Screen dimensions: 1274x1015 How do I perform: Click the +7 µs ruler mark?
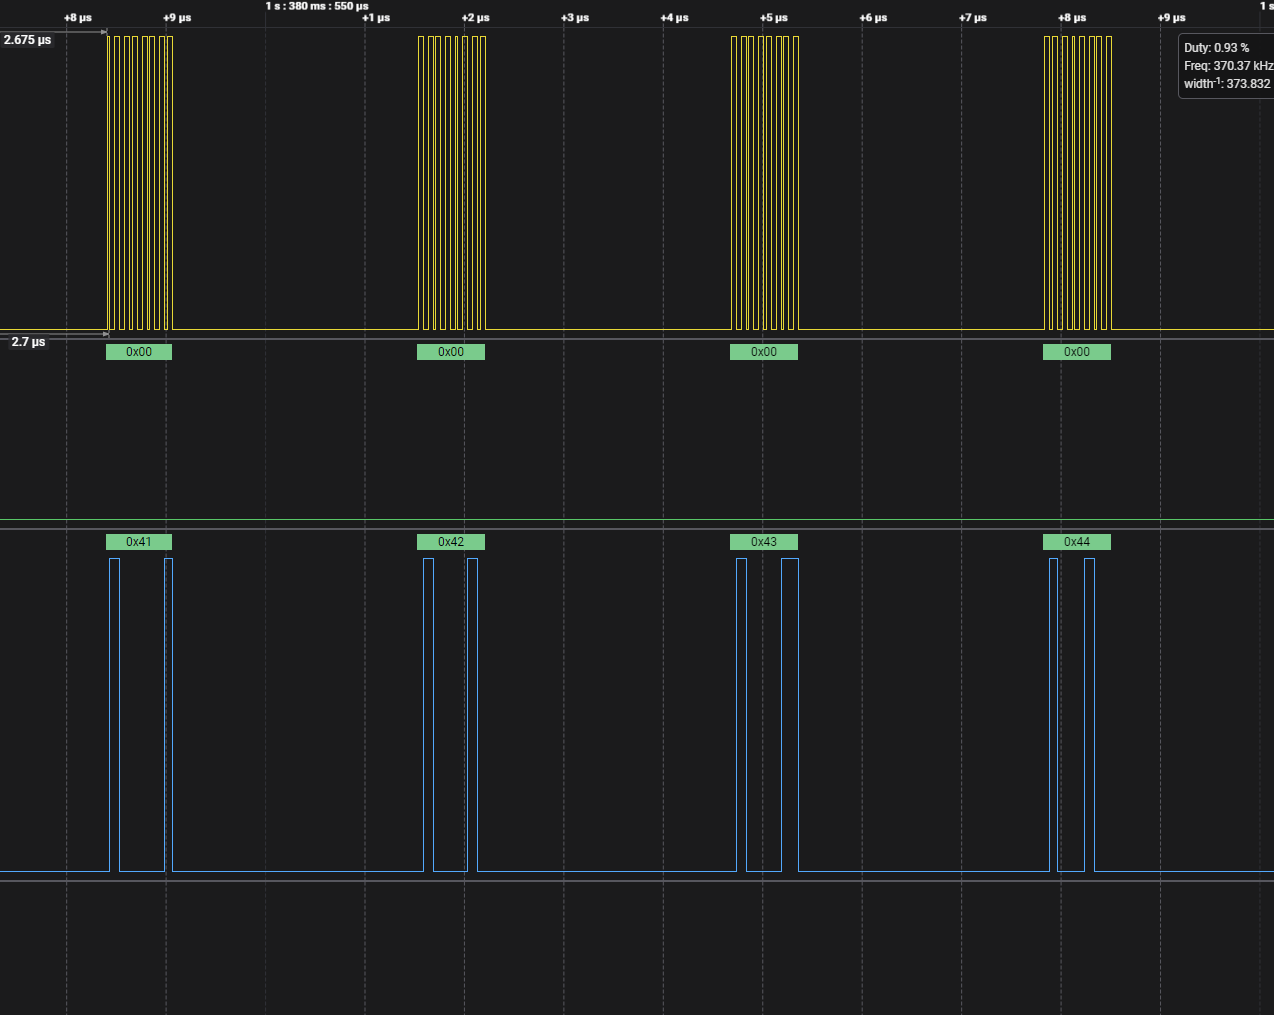(973, 18)
